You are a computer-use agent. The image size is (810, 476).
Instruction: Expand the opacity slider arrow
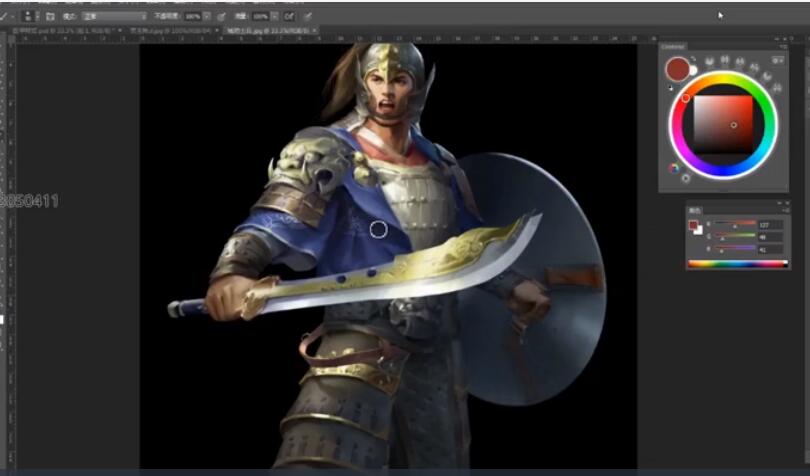(x=207, y=17)
